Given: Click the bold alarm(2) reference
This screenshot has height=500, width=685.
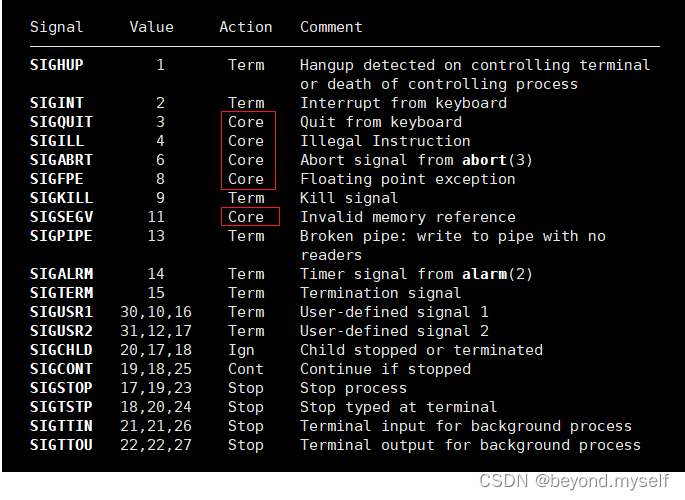Looking at the screenshot, I should click(x=497, y=274).
